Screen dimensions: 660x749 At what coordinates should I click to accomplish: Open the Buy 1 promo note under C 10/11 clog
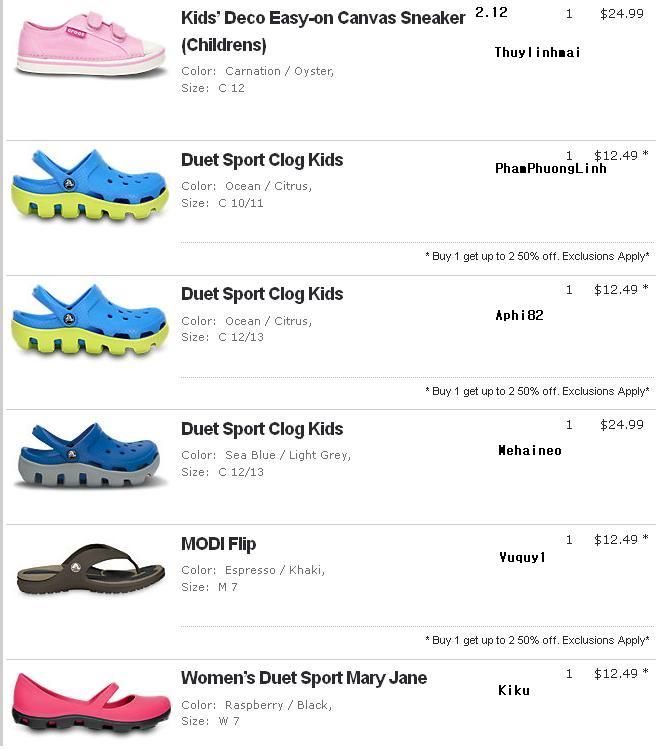tap(537, 256)
